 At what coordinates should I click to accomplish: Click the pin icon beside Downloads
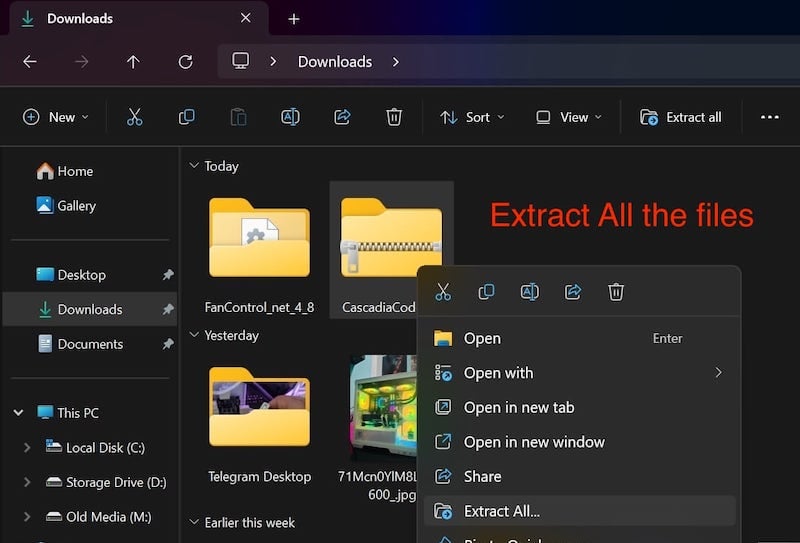click(x=168, y=309)
